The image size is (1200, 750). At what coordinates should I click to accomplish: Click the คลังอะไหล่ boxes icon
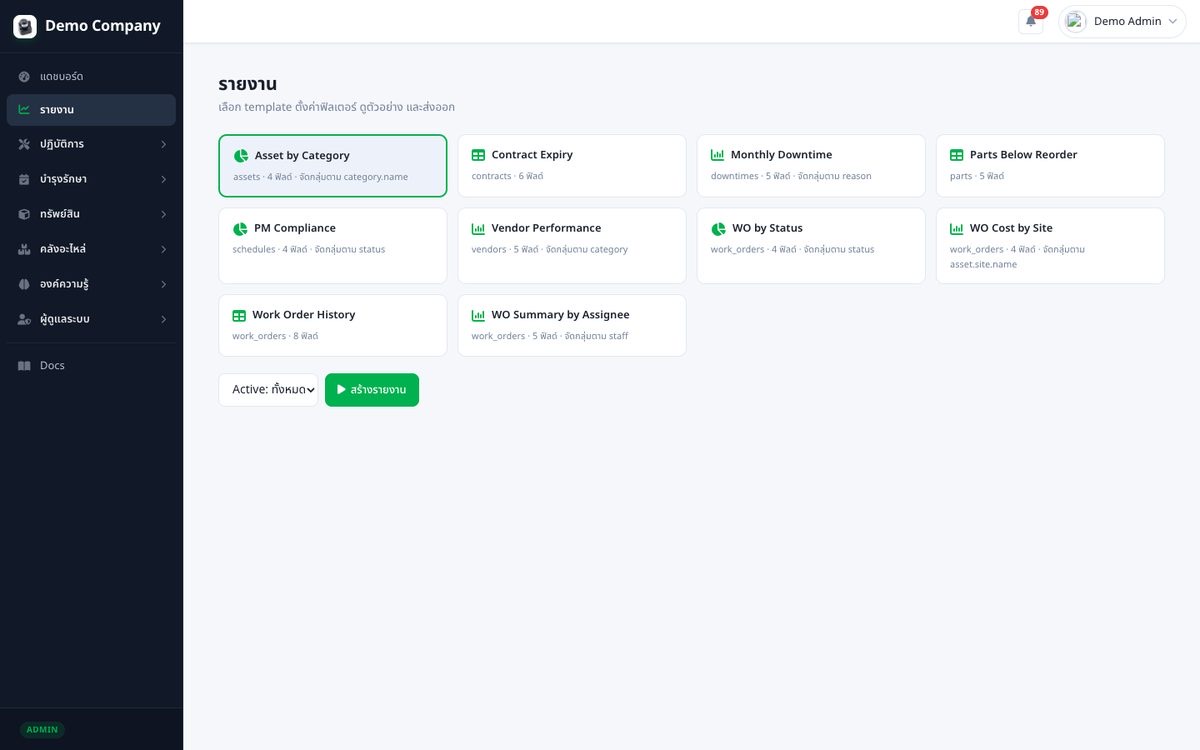point(24,249)
